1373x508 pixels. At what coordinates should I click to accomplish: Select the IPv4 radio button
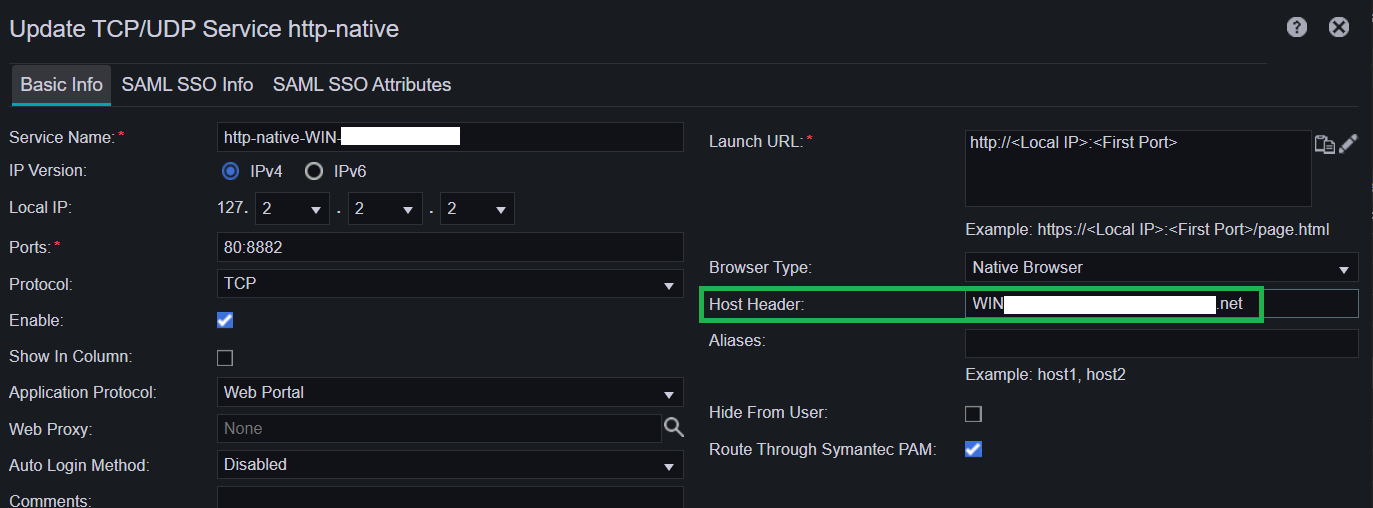pyautogui.click(x=231, y=171)
